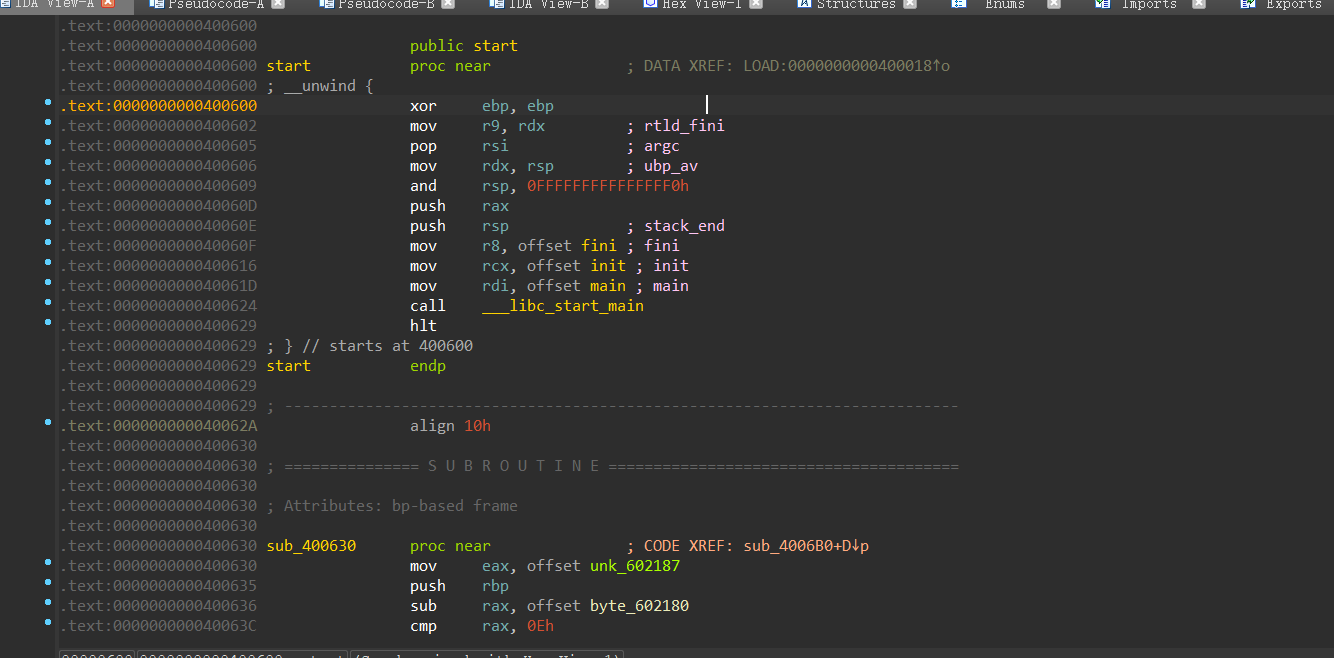Select the 0FFFFFFFFFFFFFFF0h operand value
This screenshot has height=658, width=1334.
point(608,186)
